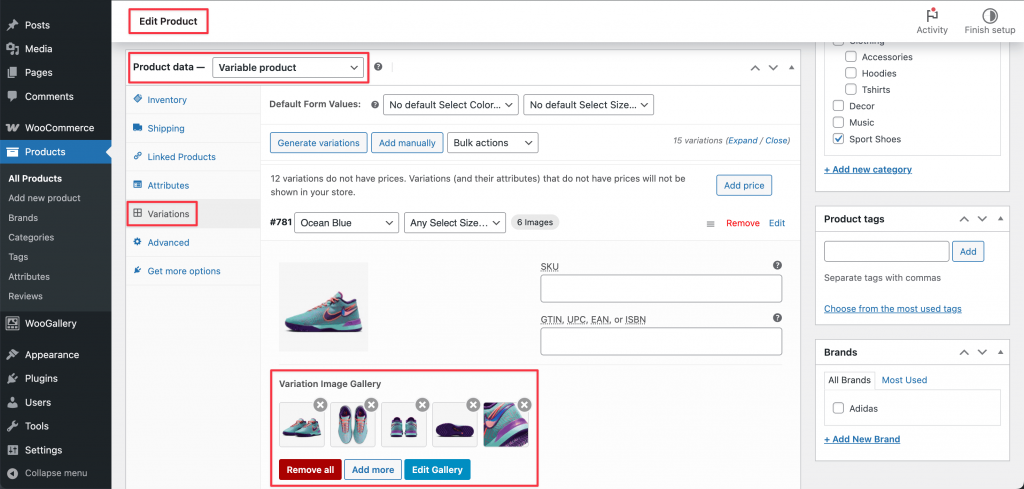Check the Accessories category
Screen dimensions: 1024x489
tap(851, 57)
